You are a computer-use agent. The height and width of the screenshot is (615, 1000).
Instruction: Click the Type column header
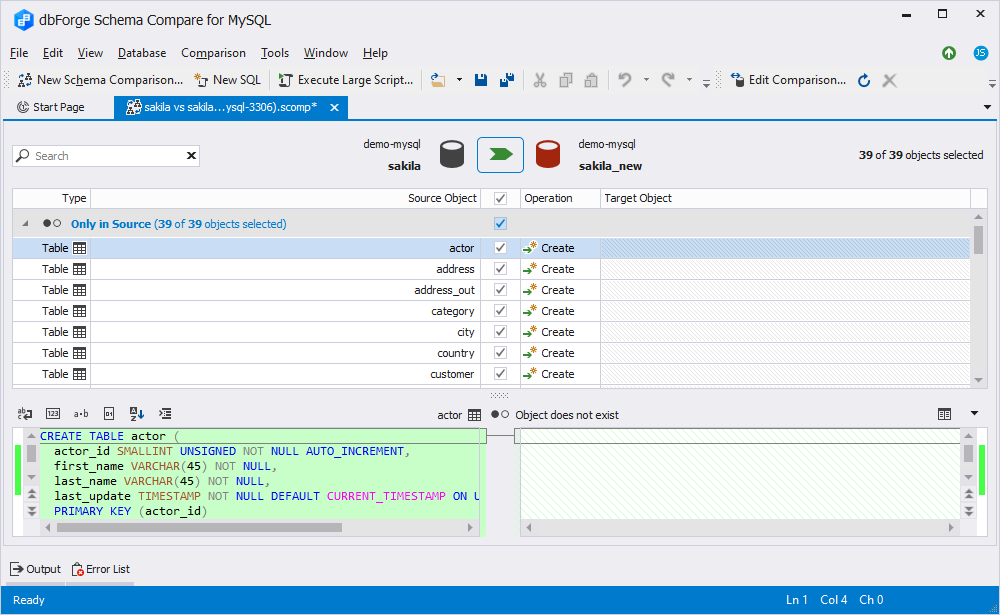(52, 198)
